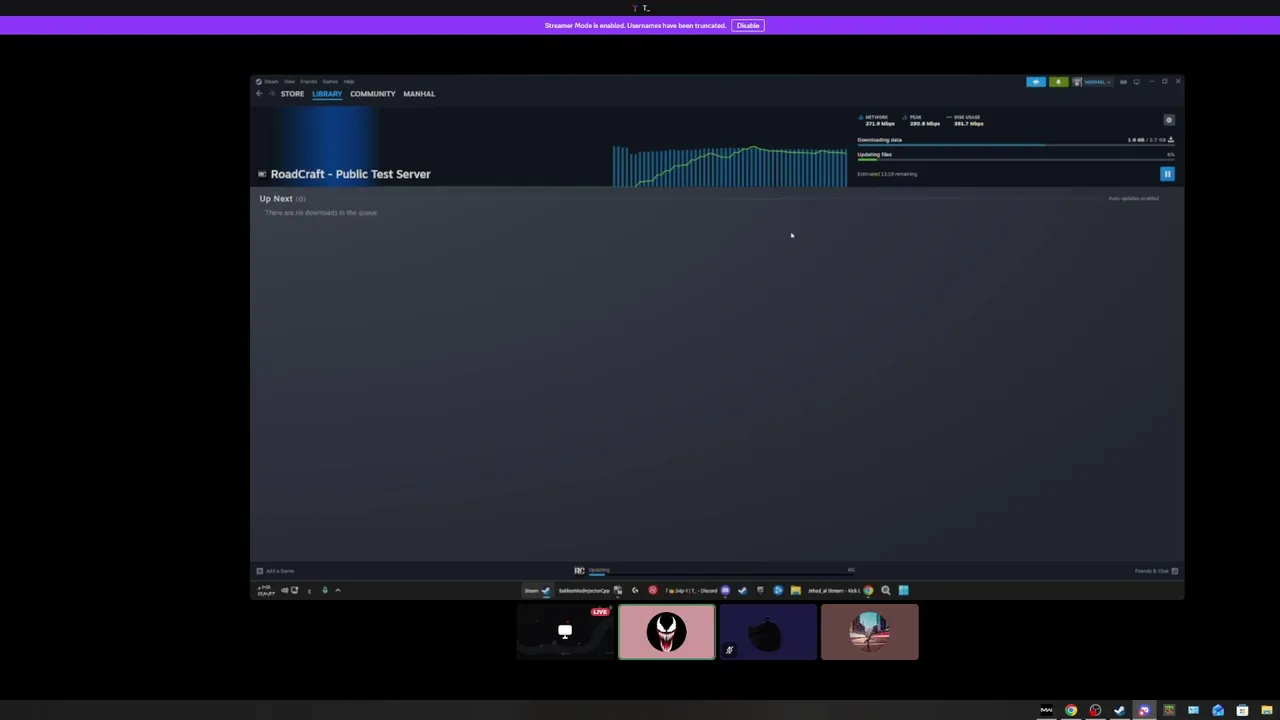Click Auto-updates enabled label
1280x720 pixels.
tap(1133, 198)
